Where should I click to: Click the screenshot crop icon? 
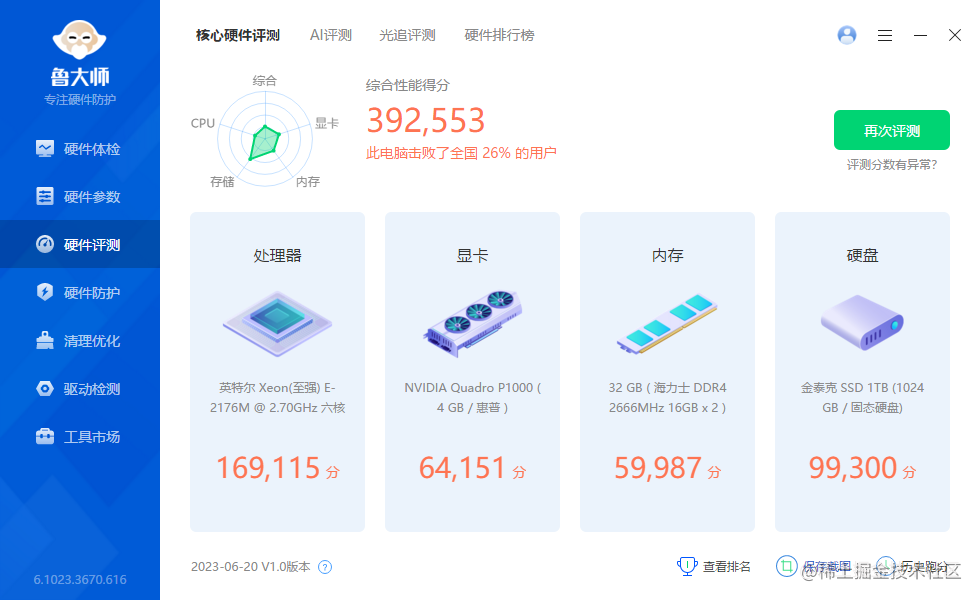coord(787,566)
